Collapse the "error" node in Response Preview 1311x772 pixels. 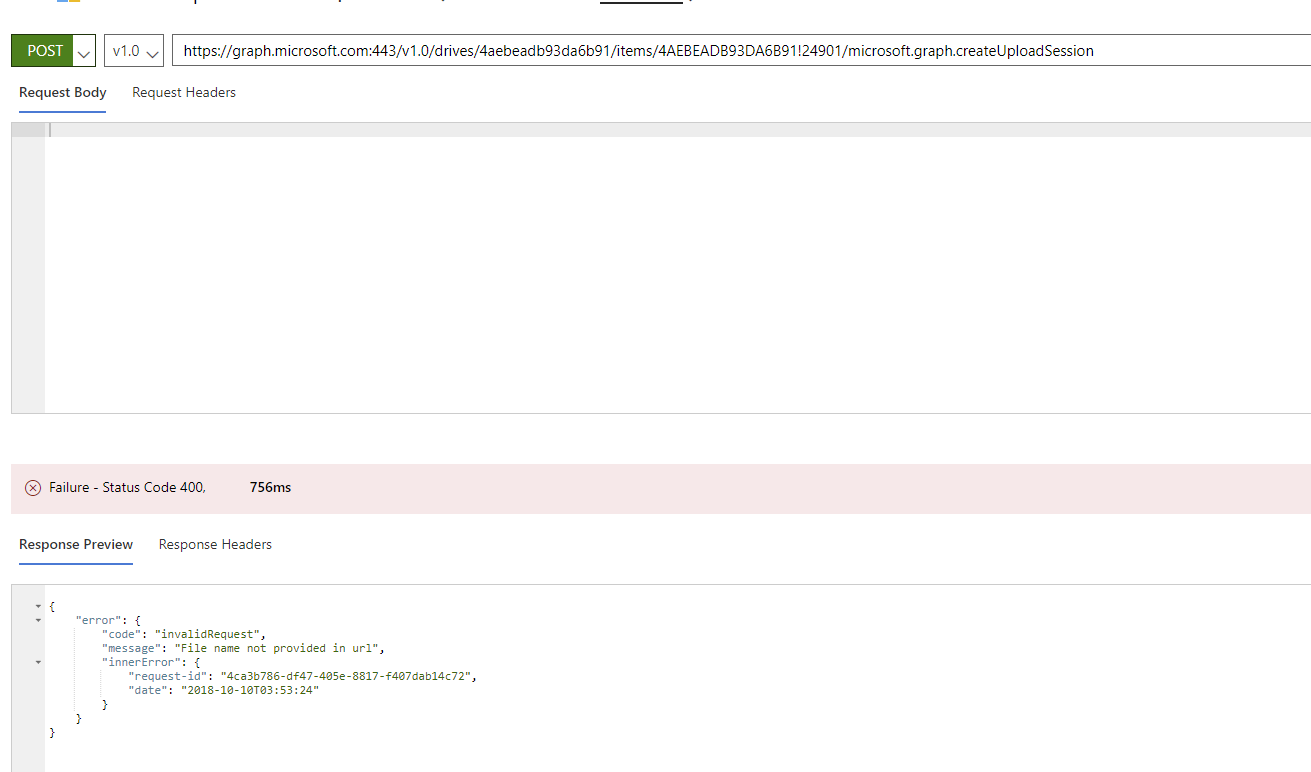click(38, 620)
